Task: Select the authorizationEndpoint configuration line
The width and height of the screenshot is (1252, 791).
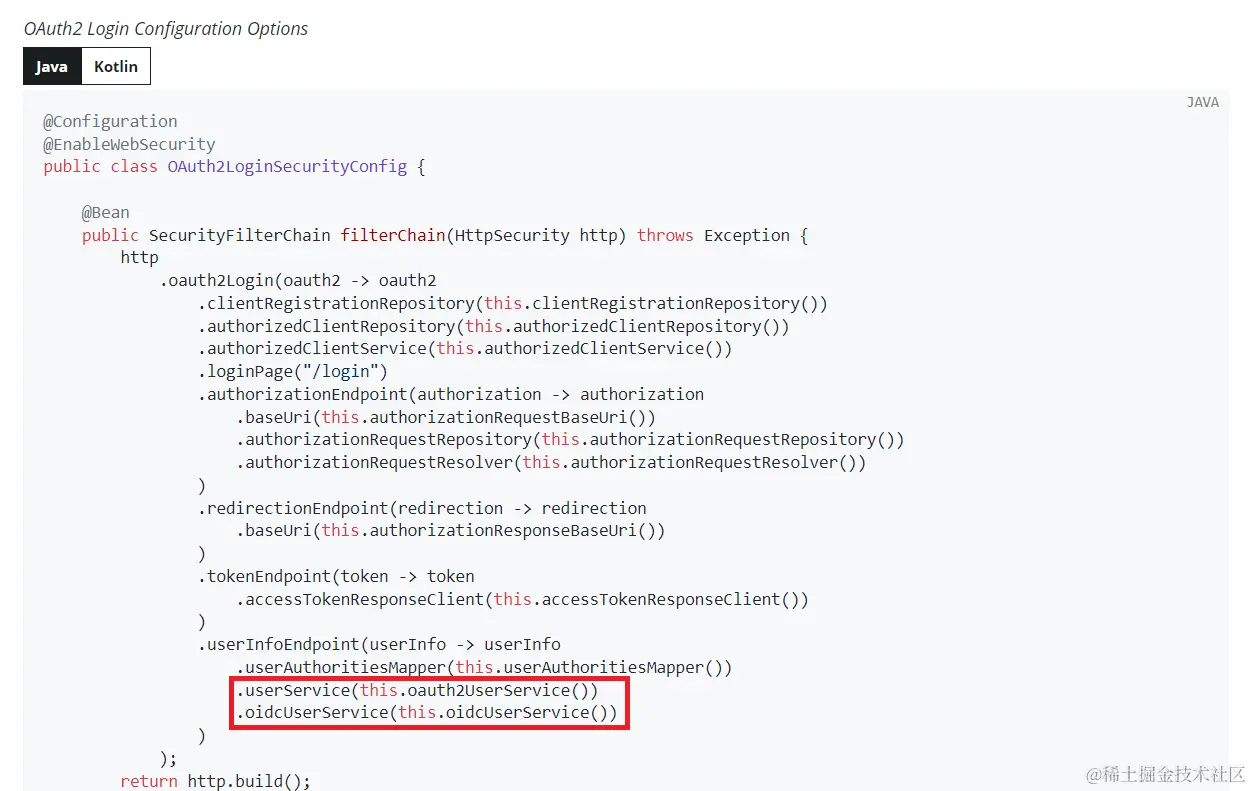Action: tap(450, 394)
